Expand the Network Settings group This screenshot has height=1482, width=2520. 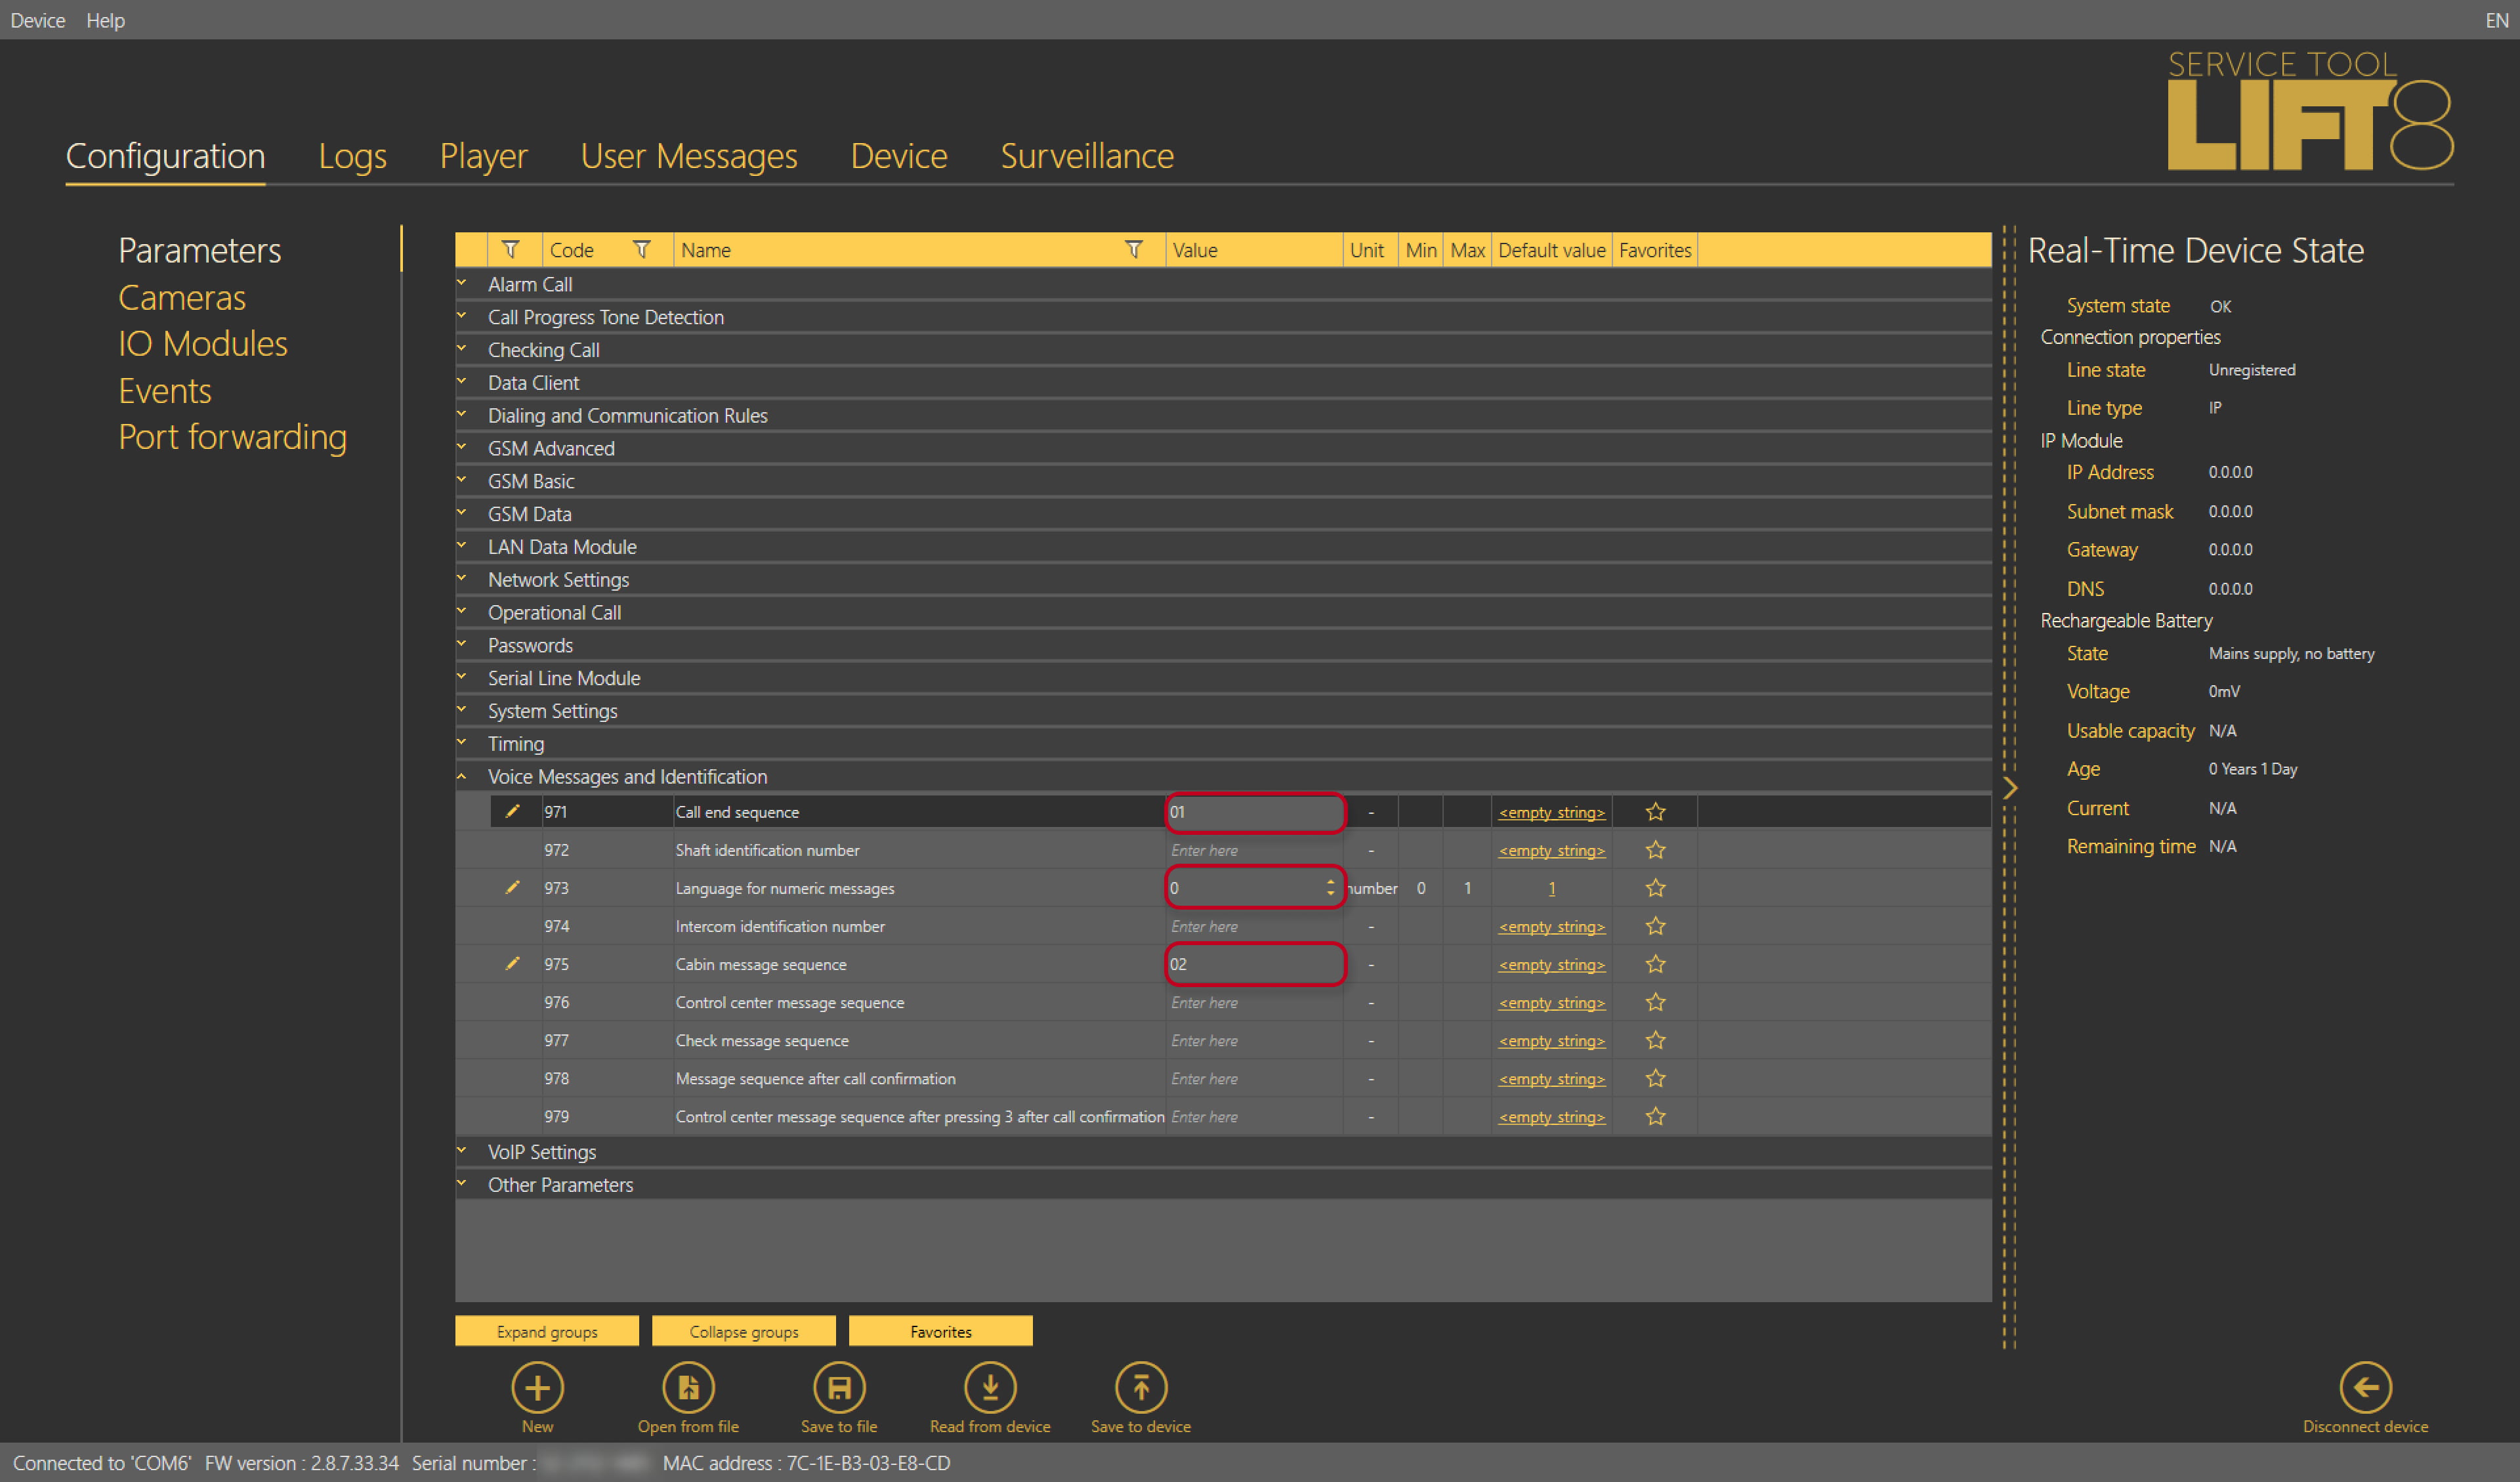tap(462, 579)
